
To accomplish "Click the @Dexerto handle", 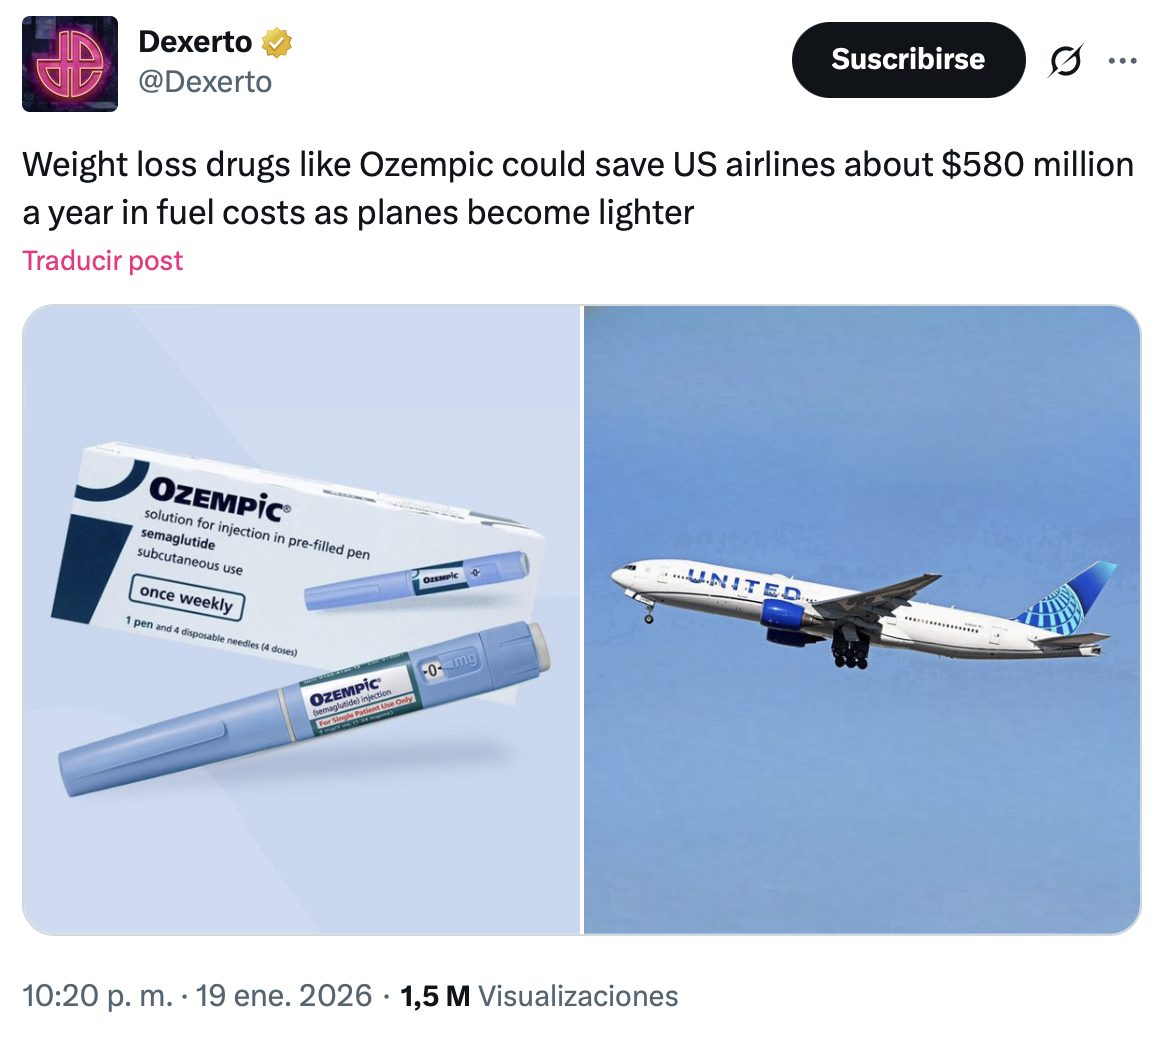I will [205, 82].
